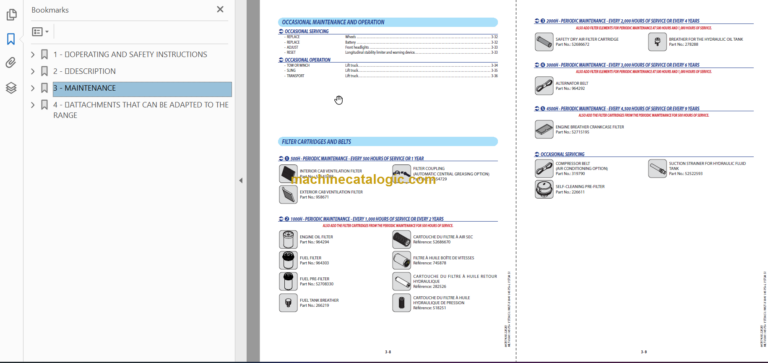Click bookmark ribbon icon beside Maintenance
This screenshot has width=768, height=363.
44,88
